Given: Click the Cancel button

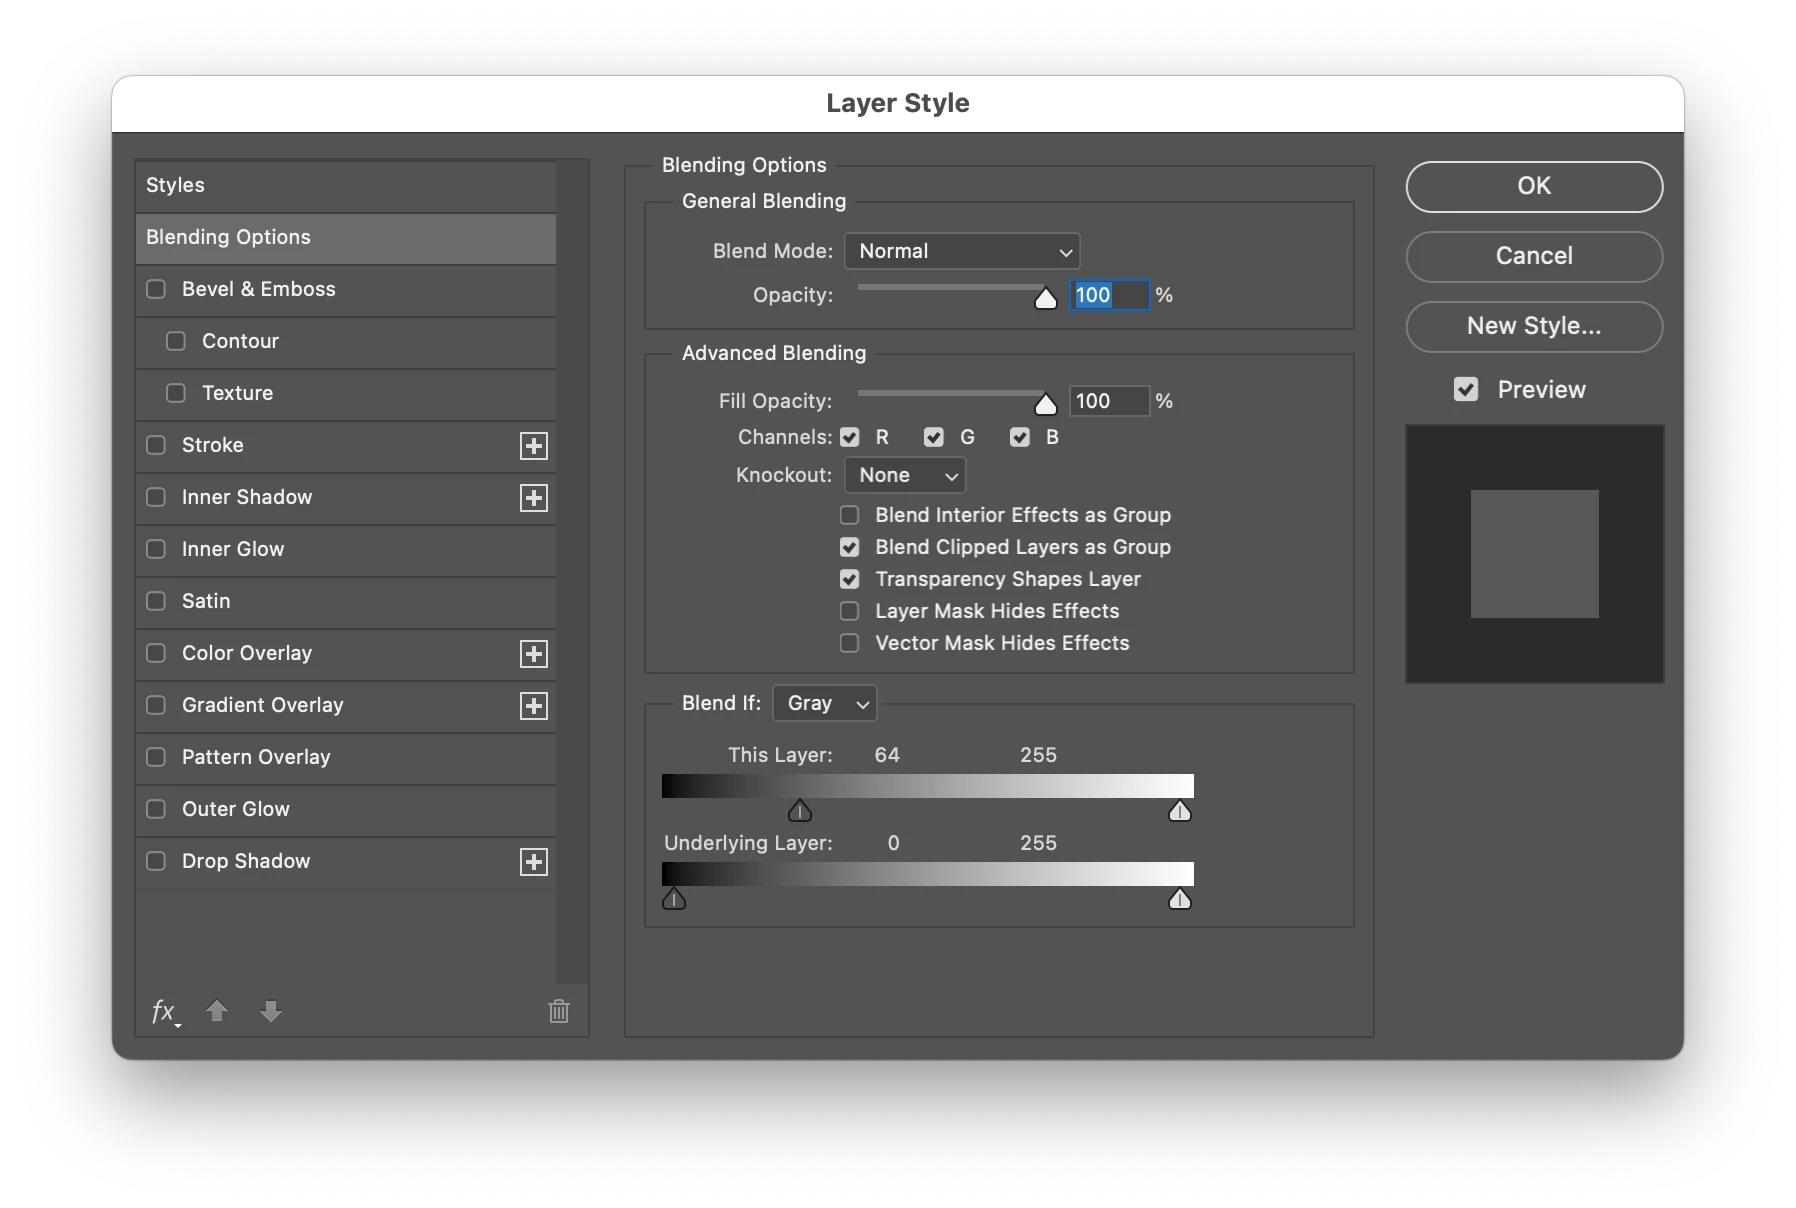Looking at the screenshot, I should point(1534,256).
